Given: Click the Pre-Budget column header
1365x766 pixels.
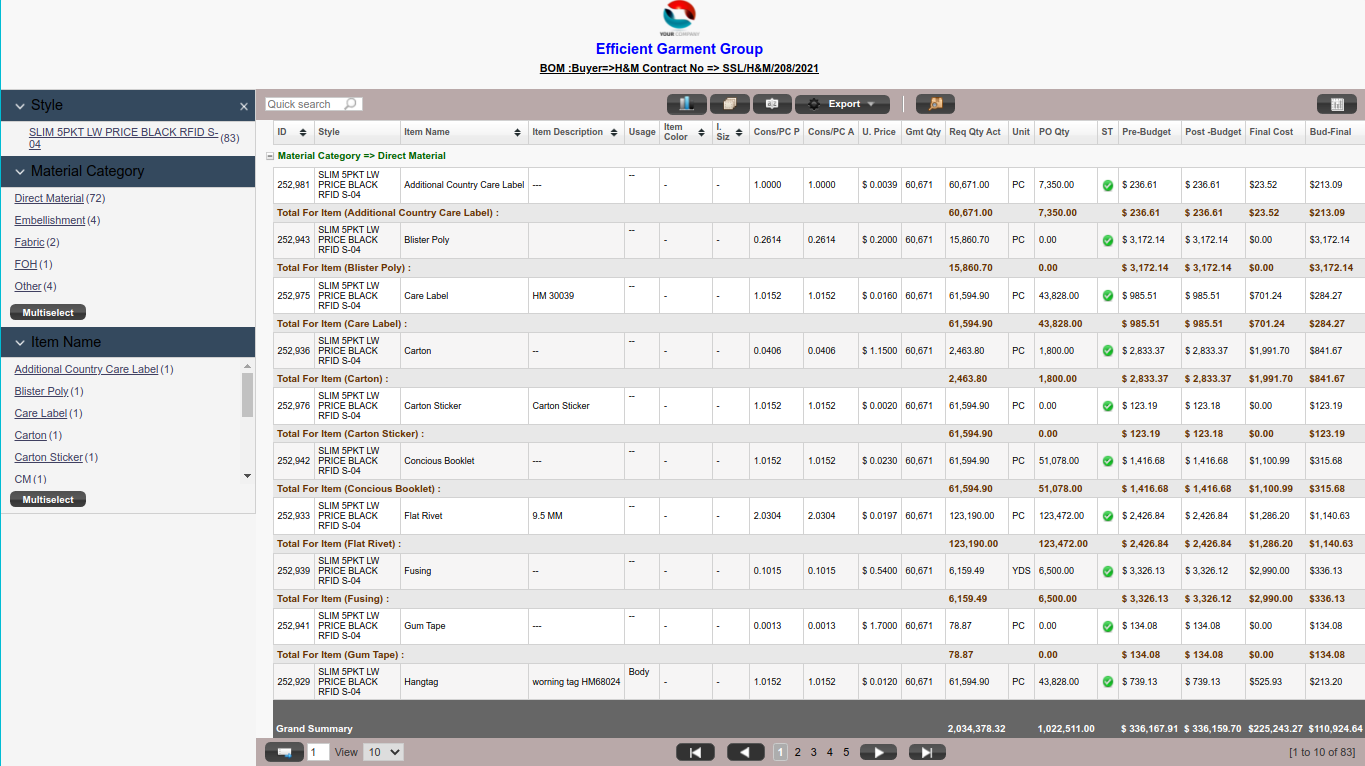Looking at the screenshot, I should pyautogui.click(x=1146, y=132).
